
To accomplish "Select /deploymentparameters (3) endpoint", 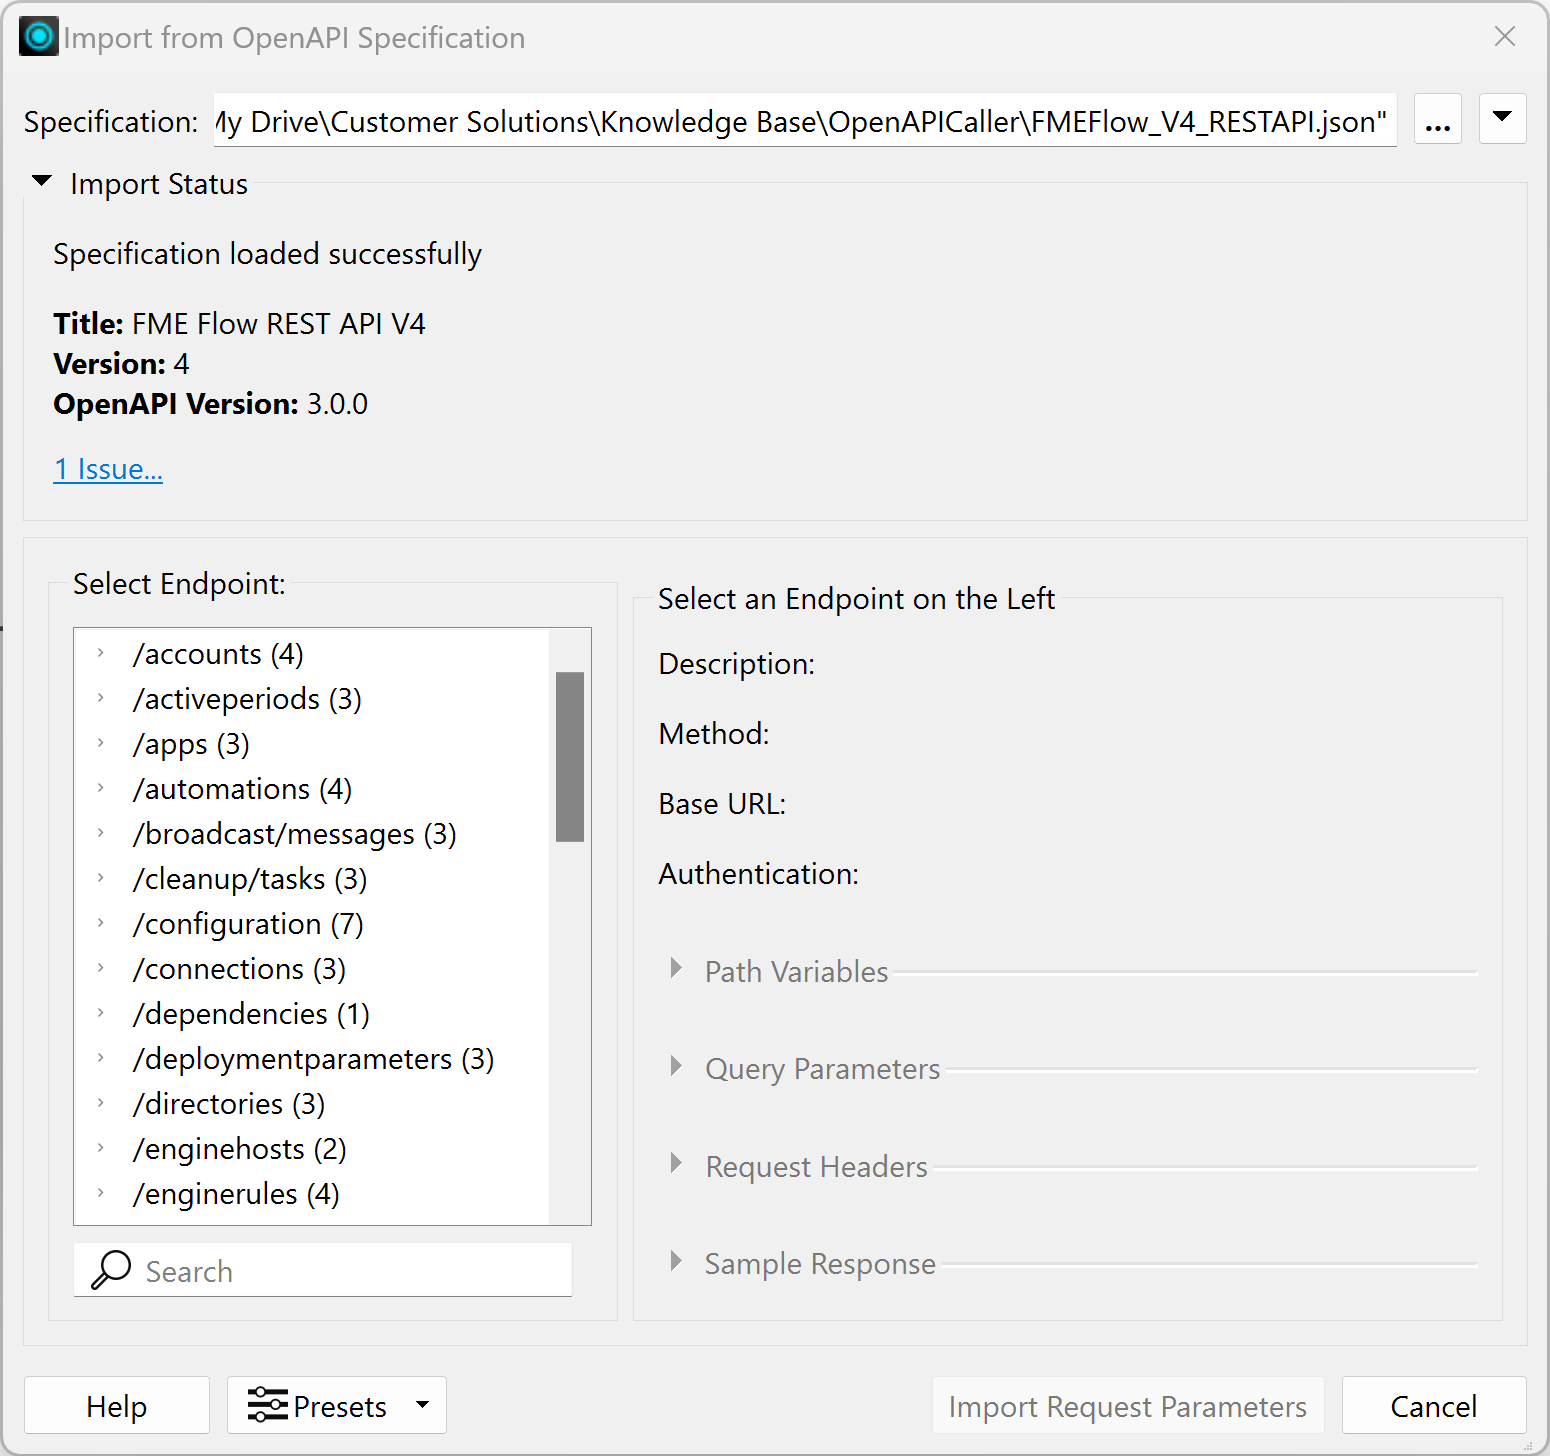I will click(313, 1059).
